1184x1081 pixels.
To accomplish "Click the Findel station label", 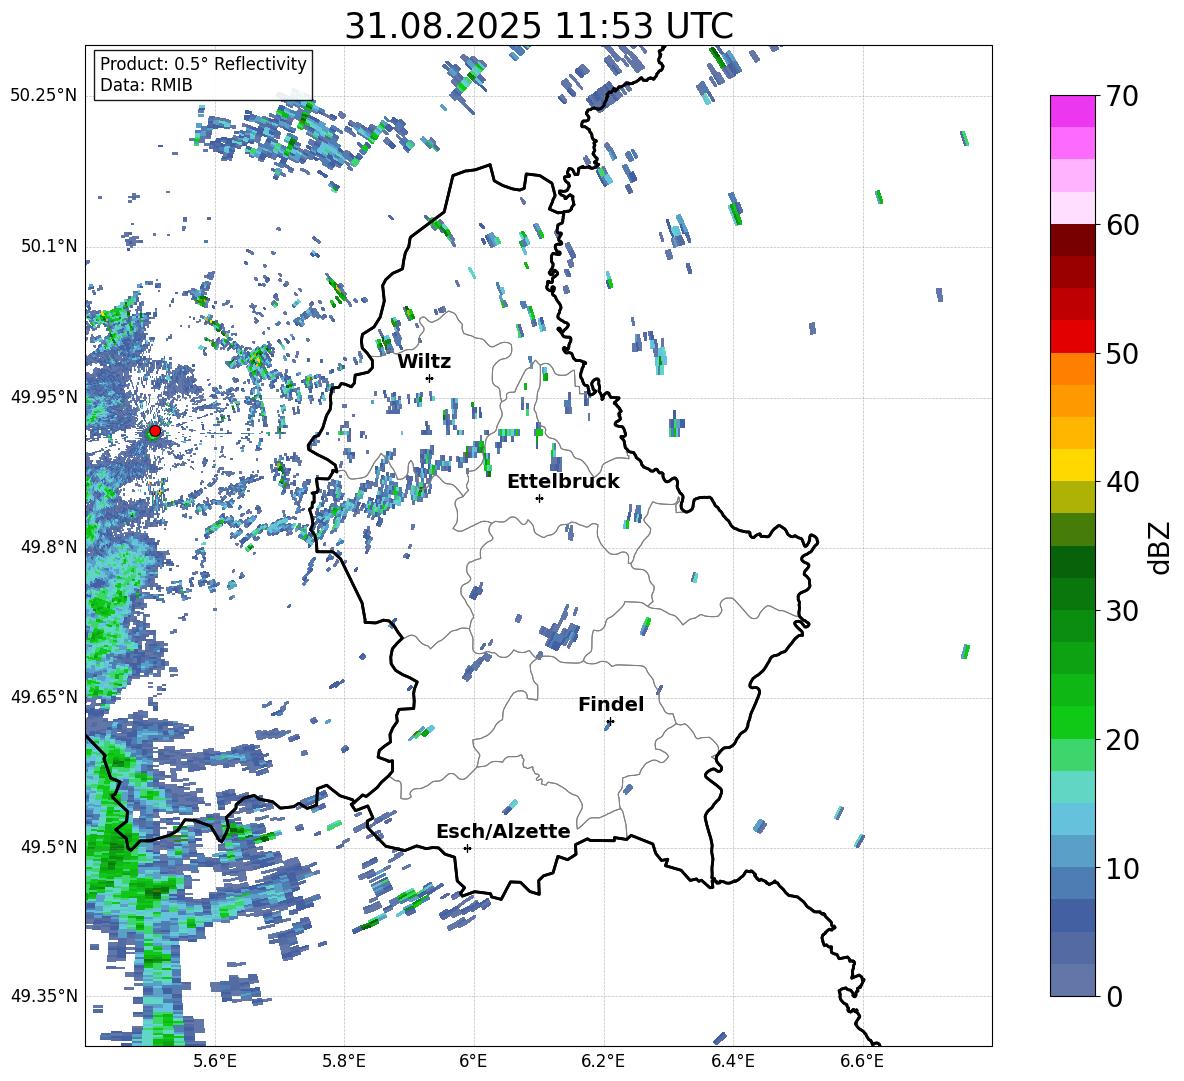I will tap(611, 704).
